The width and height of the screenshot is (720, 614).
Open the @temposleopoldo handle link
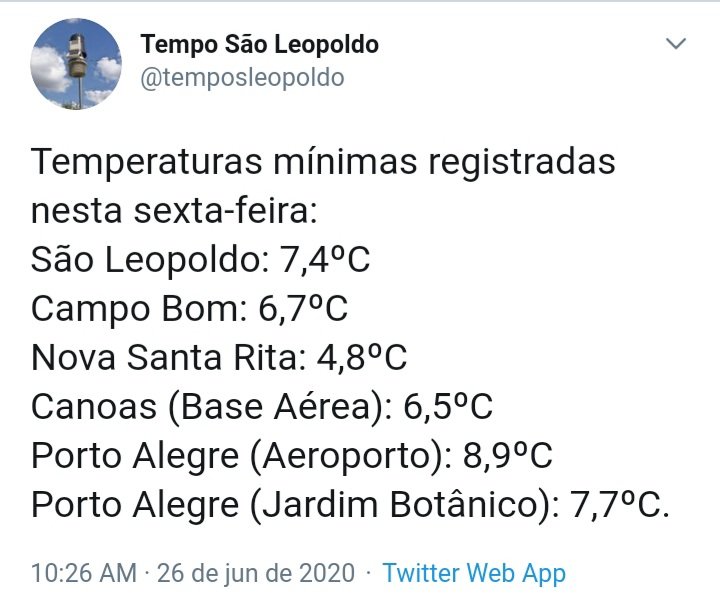[x=242, y=77]
